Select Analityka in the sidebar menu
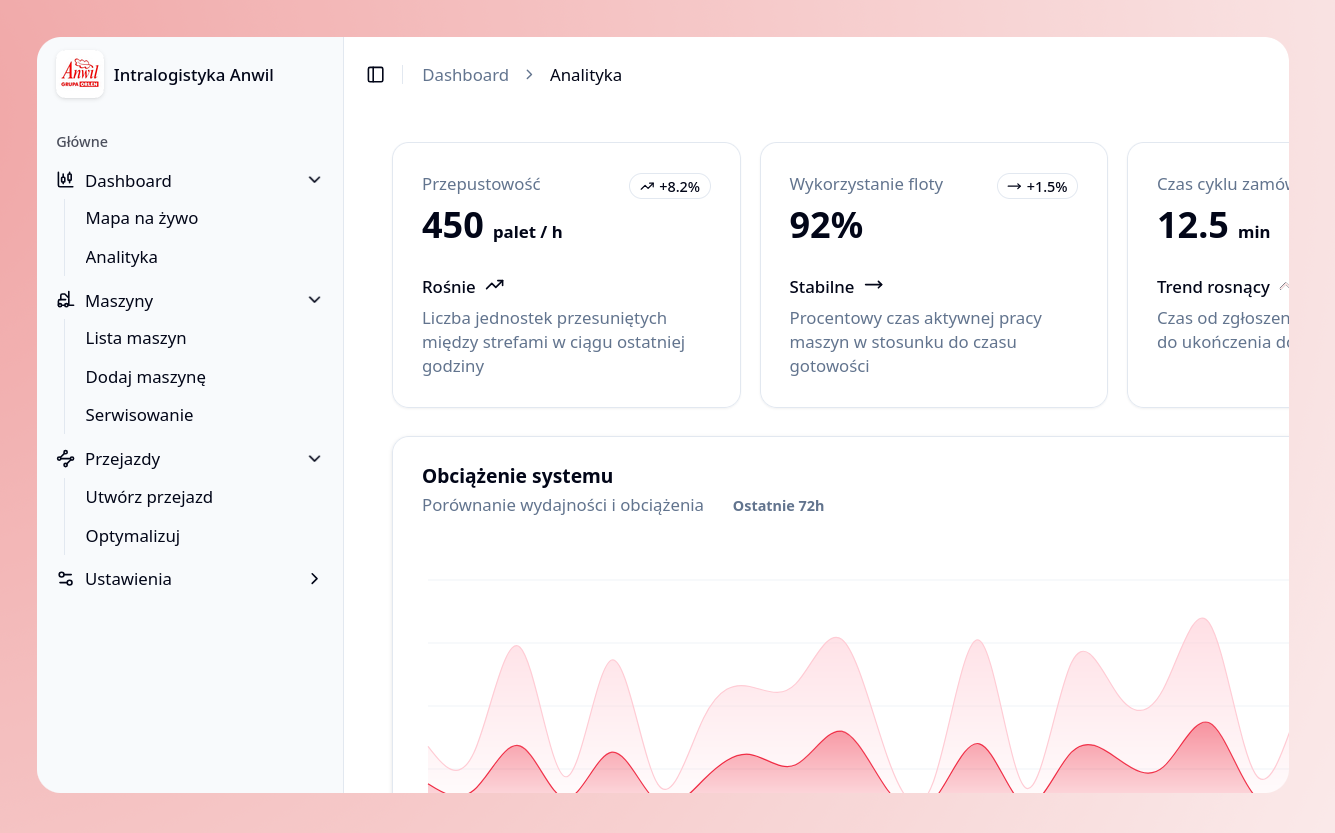This screenshot has width=1335, height=833. click(122, 257)
